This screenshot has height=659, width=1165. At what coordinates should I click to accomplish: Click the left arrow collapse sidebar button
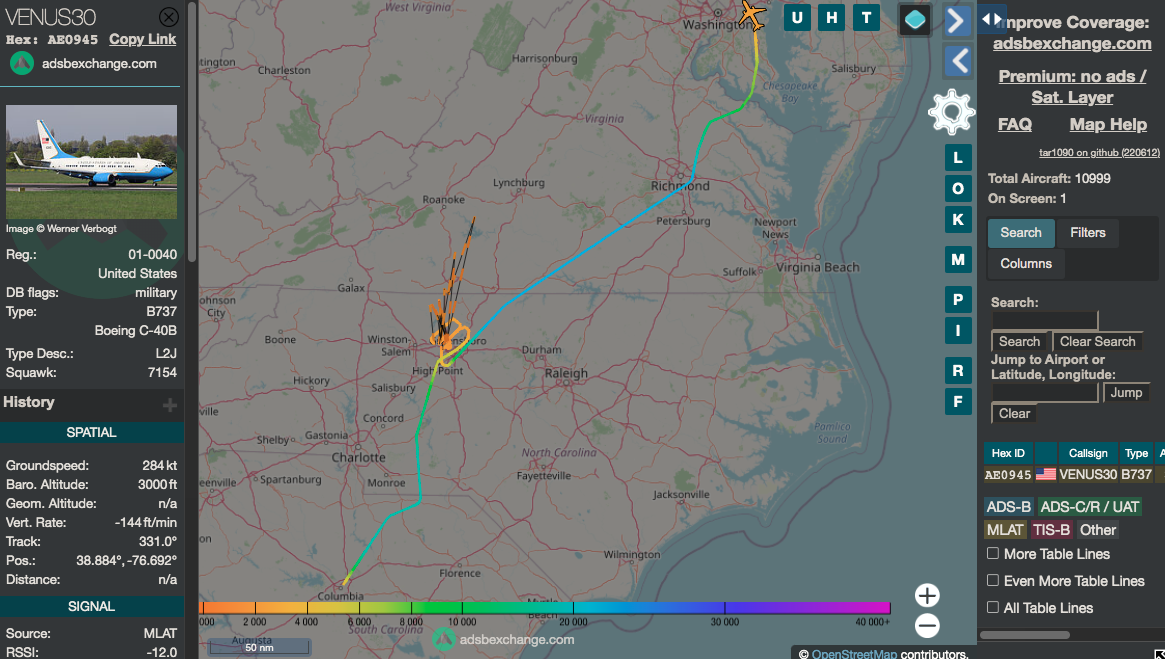(x=958, y=61)
